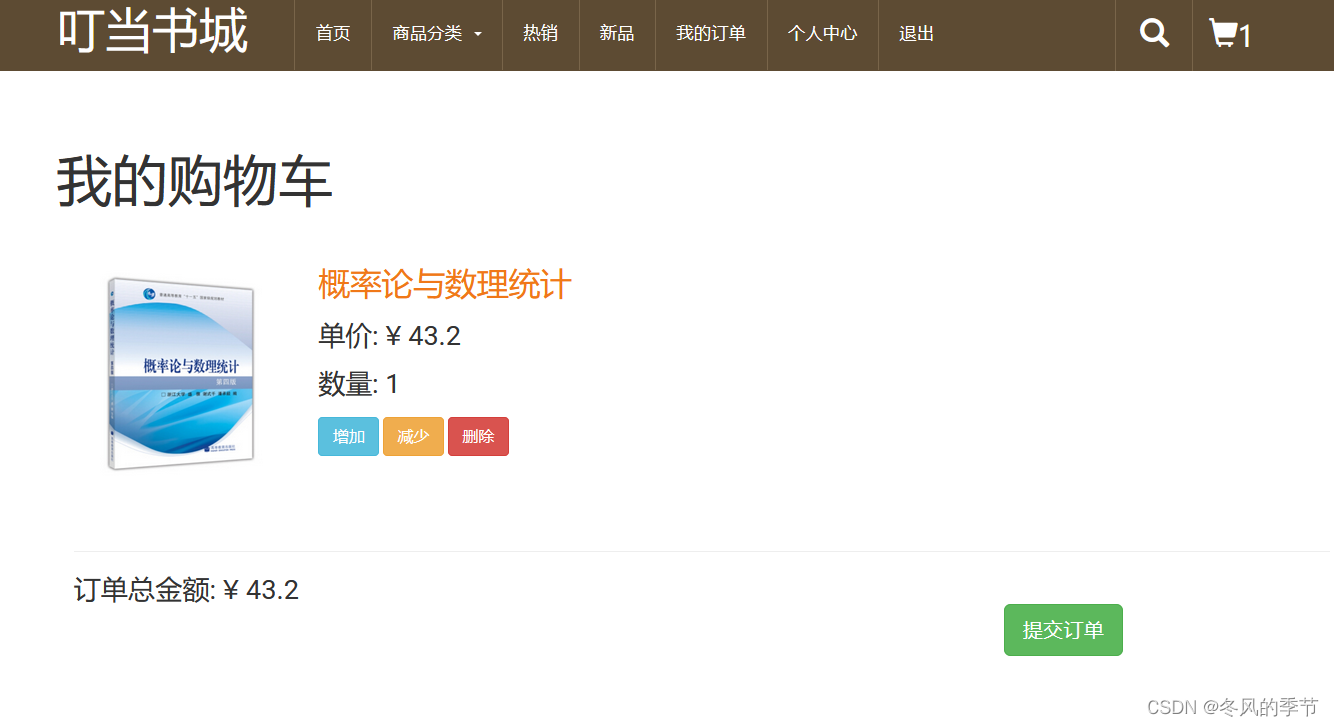View cart item count badge
This screenshot has height=727, width=1334.
click(x=1246, y=36)
